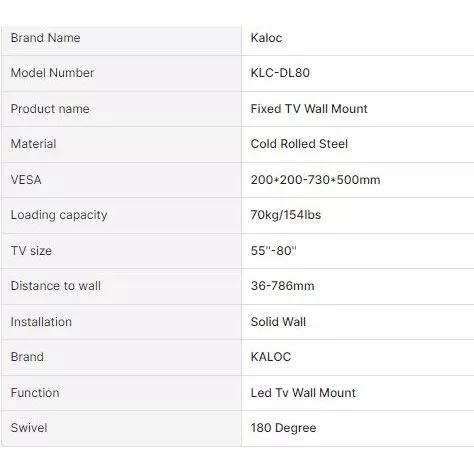Click the Loading capacity label
This screenshot has height=474, width=474.
pos(59,215)
